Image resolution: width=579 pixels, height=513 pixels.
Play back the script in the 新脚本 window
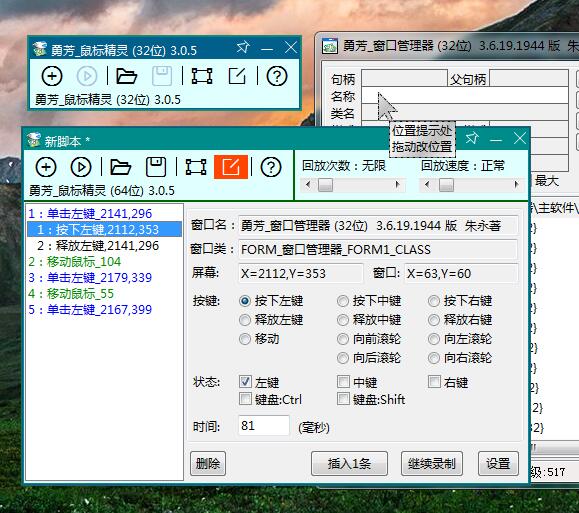coord(81,167)
